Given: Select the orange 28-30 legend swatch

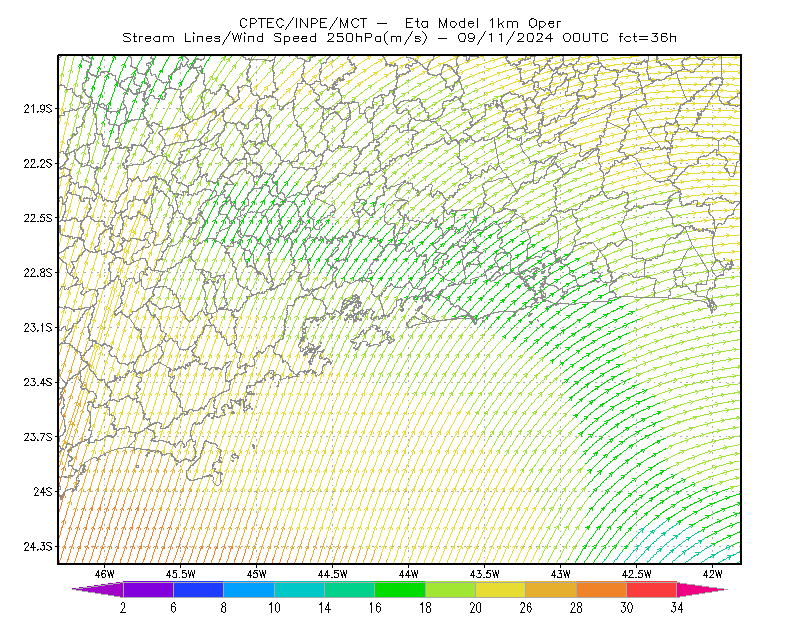Looking at the screenshot, I should [602, 589].
